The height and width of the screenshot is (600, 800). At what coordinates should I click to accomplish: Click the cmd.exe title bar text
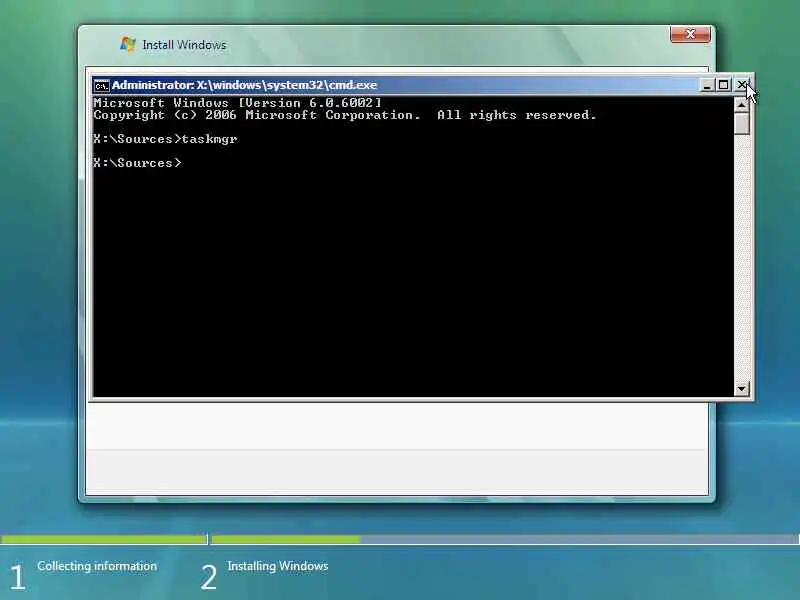click(x=244, y=85)
